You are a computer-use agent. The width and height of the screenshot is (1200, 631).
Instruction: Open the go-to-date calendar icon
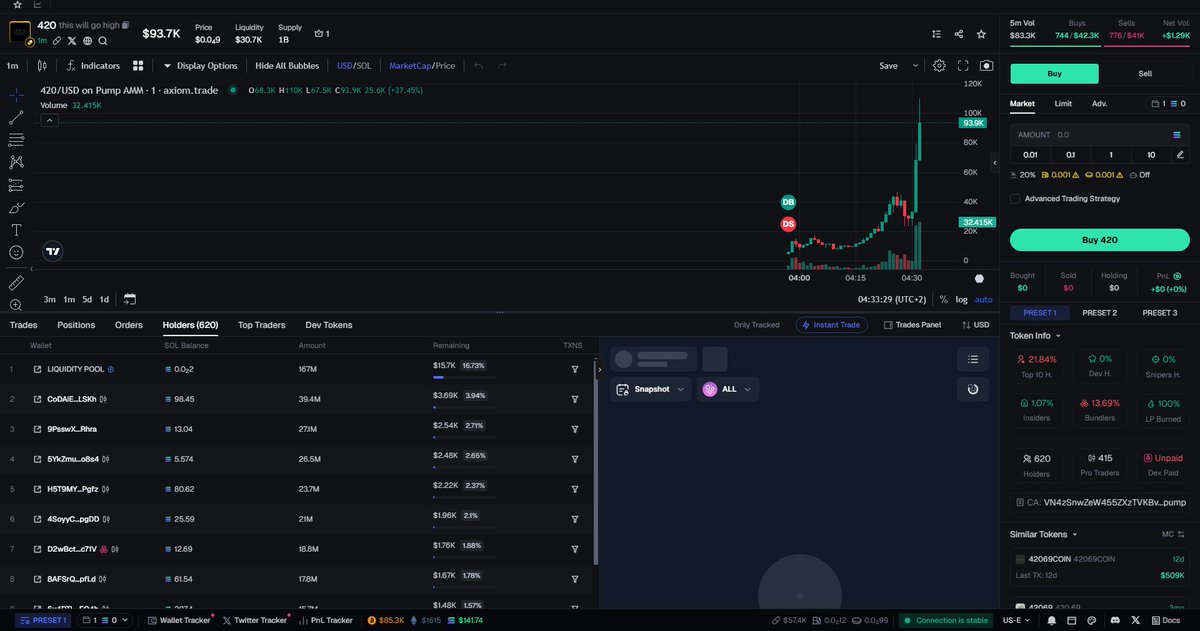tap(130, 299)
